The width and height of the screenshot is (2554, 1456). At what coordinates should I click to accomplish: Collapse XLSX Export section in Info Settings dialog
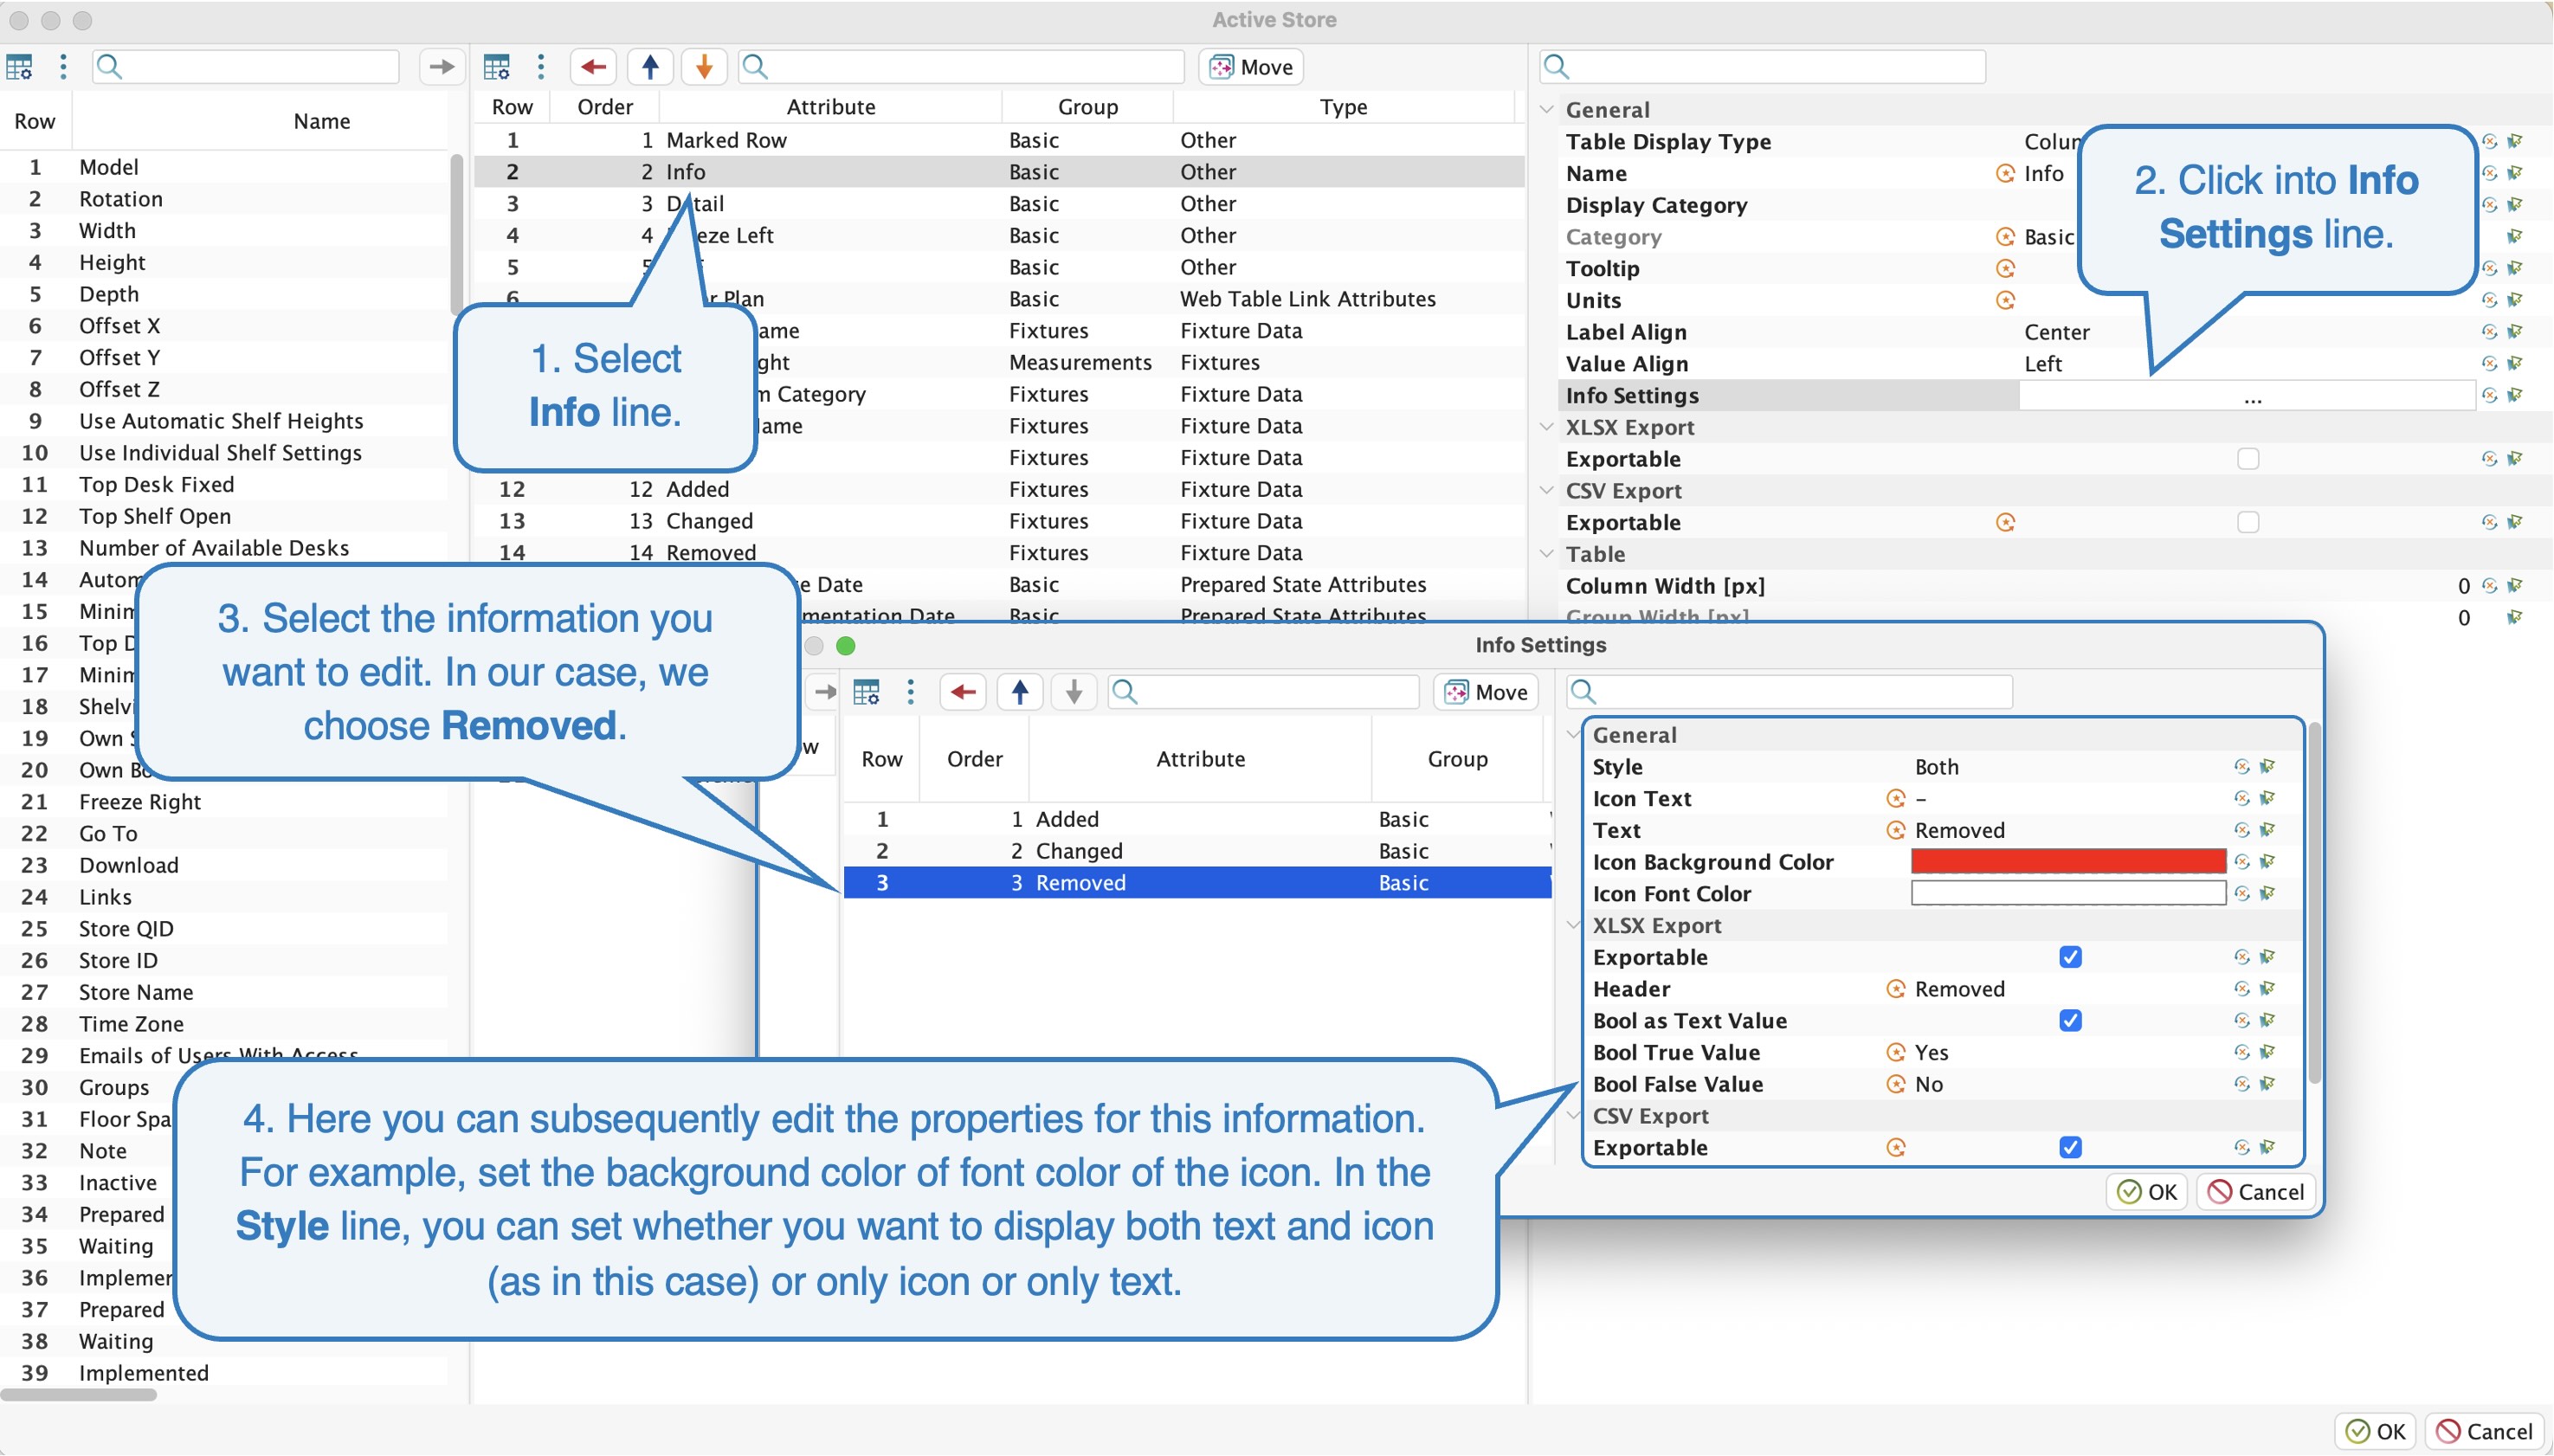point(1574,925)
